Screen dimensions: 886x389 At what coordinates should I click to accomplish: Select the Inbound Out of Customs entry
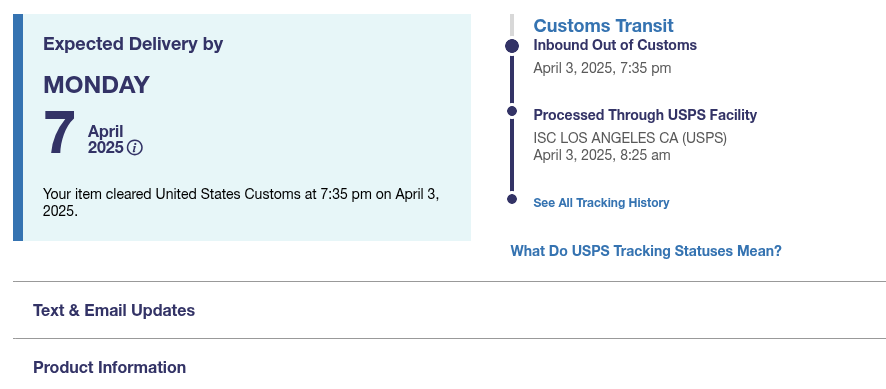click(x=615, y=45)
